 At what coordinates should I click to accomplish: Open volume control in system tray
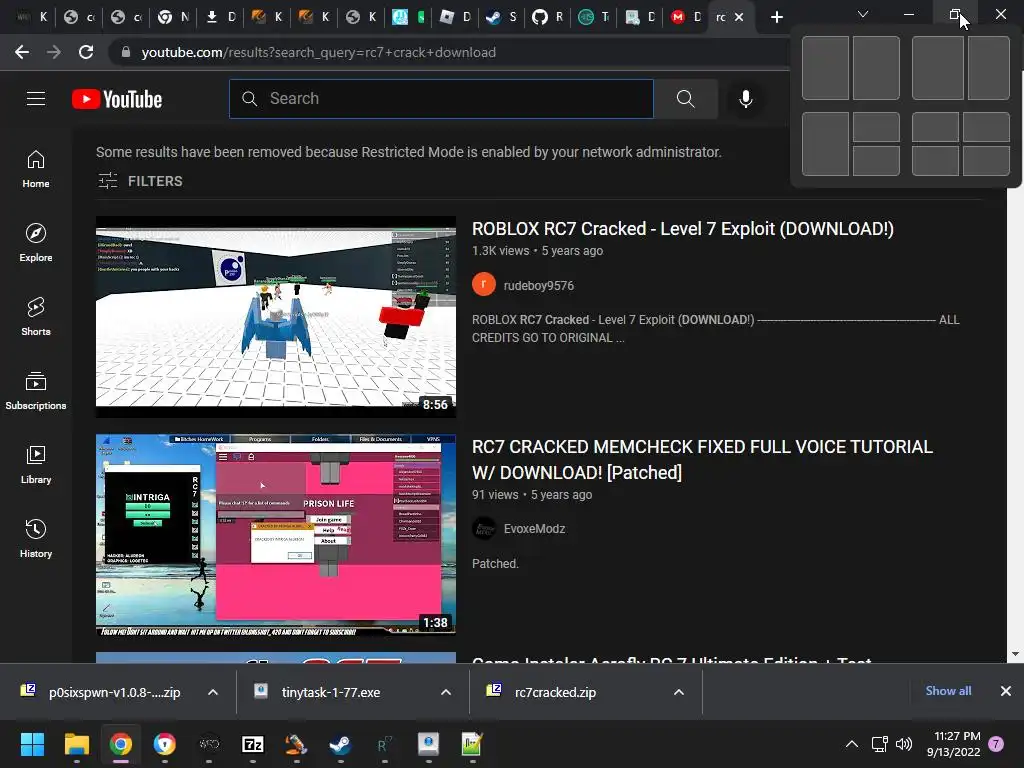pos(904,744)
